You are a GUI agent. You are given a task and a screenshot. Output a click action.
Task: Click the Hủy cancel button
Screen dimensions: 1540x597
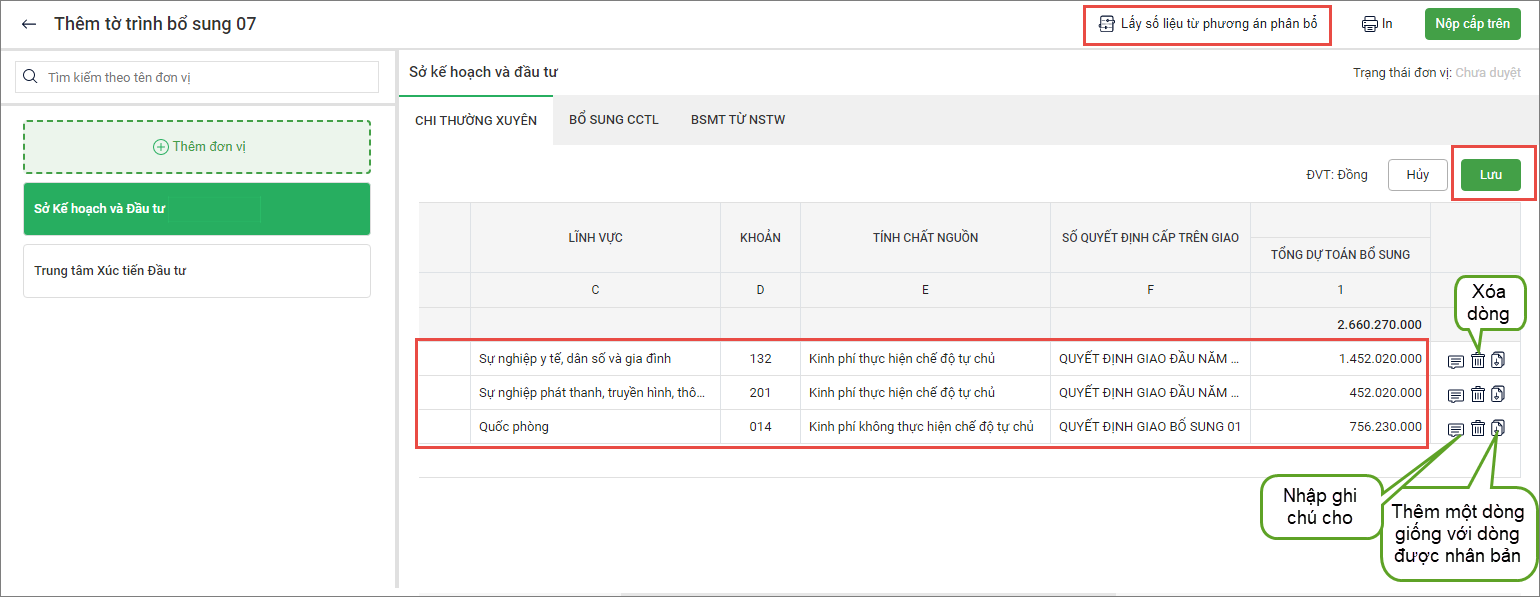click(x=1417, y=175)
